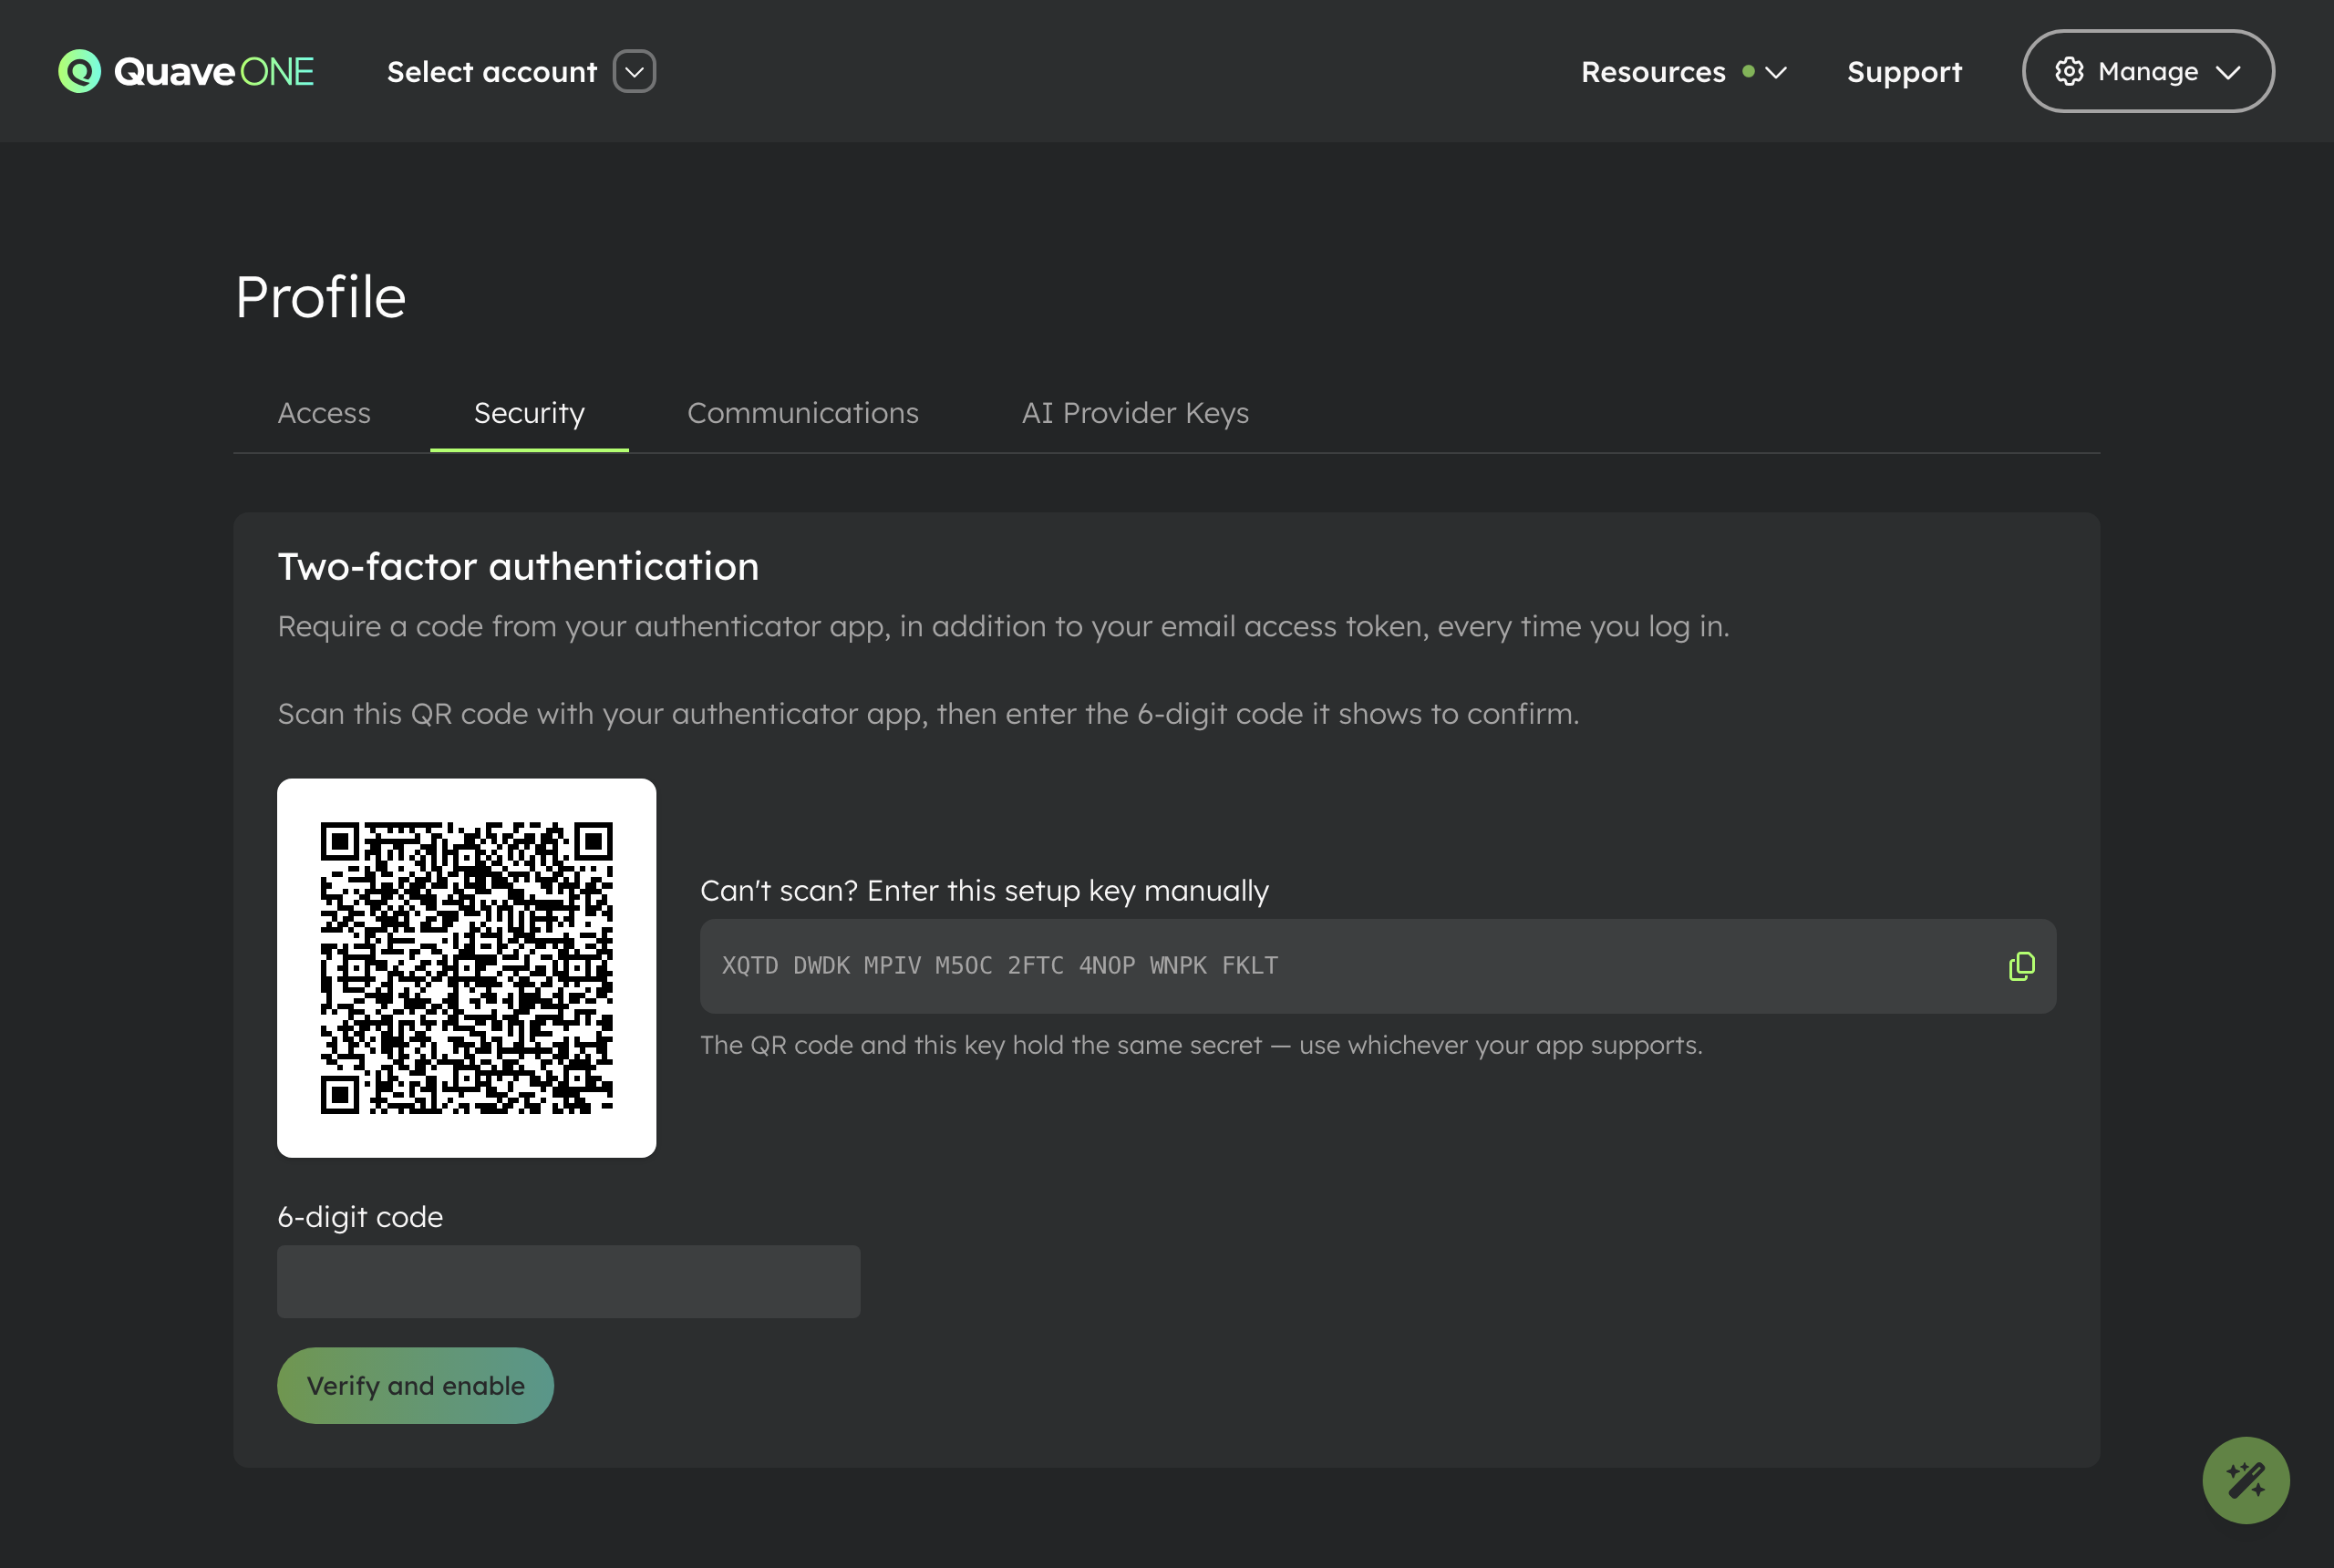The height and width of the screenshot is (1568, 2334).
Task: Open the Manage menu
Action: click(x=2148, y=71)
